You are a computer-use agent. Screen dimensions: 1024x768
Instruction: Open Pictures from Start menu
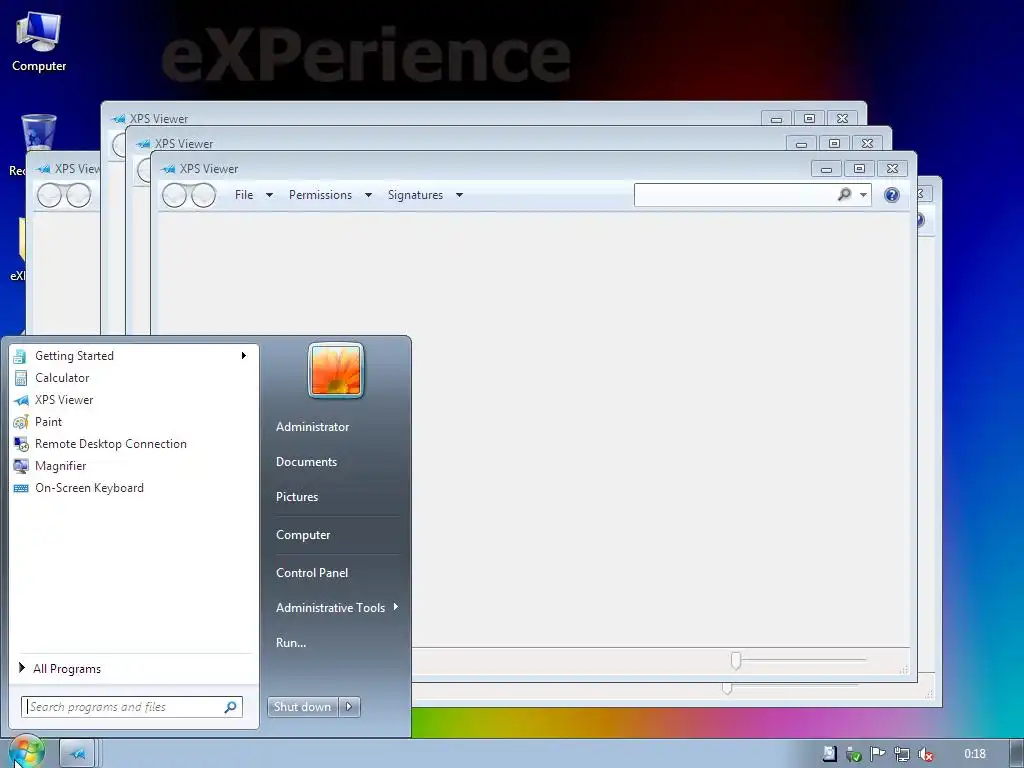click(296, 497)
